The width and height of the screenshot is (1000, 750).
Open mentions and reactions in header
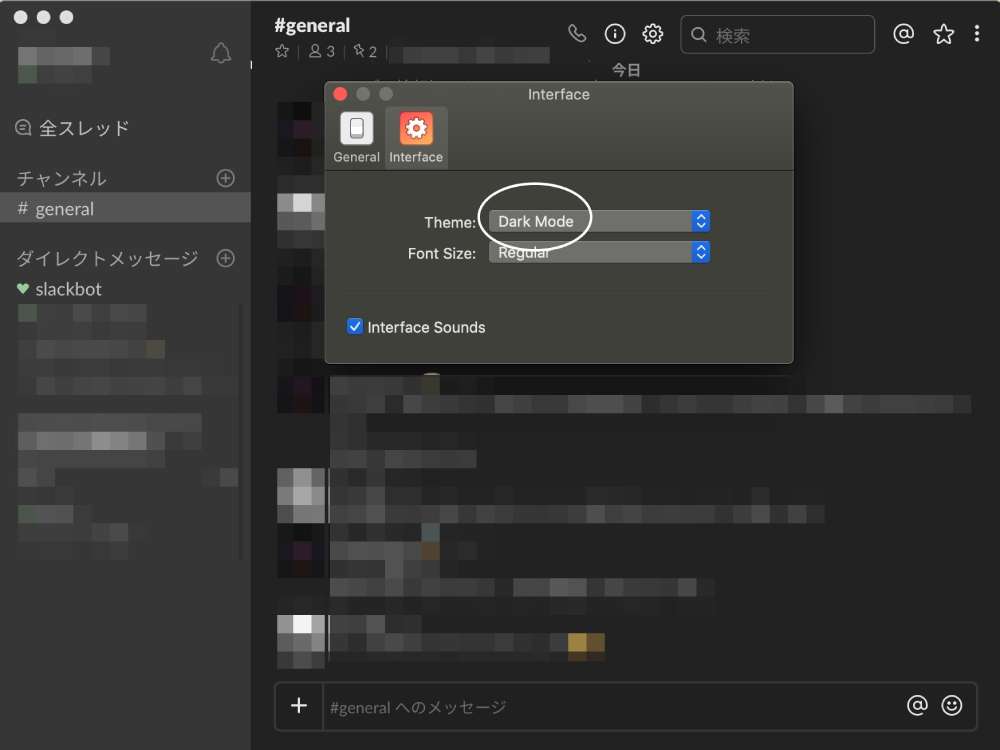[x=904, y=34]
